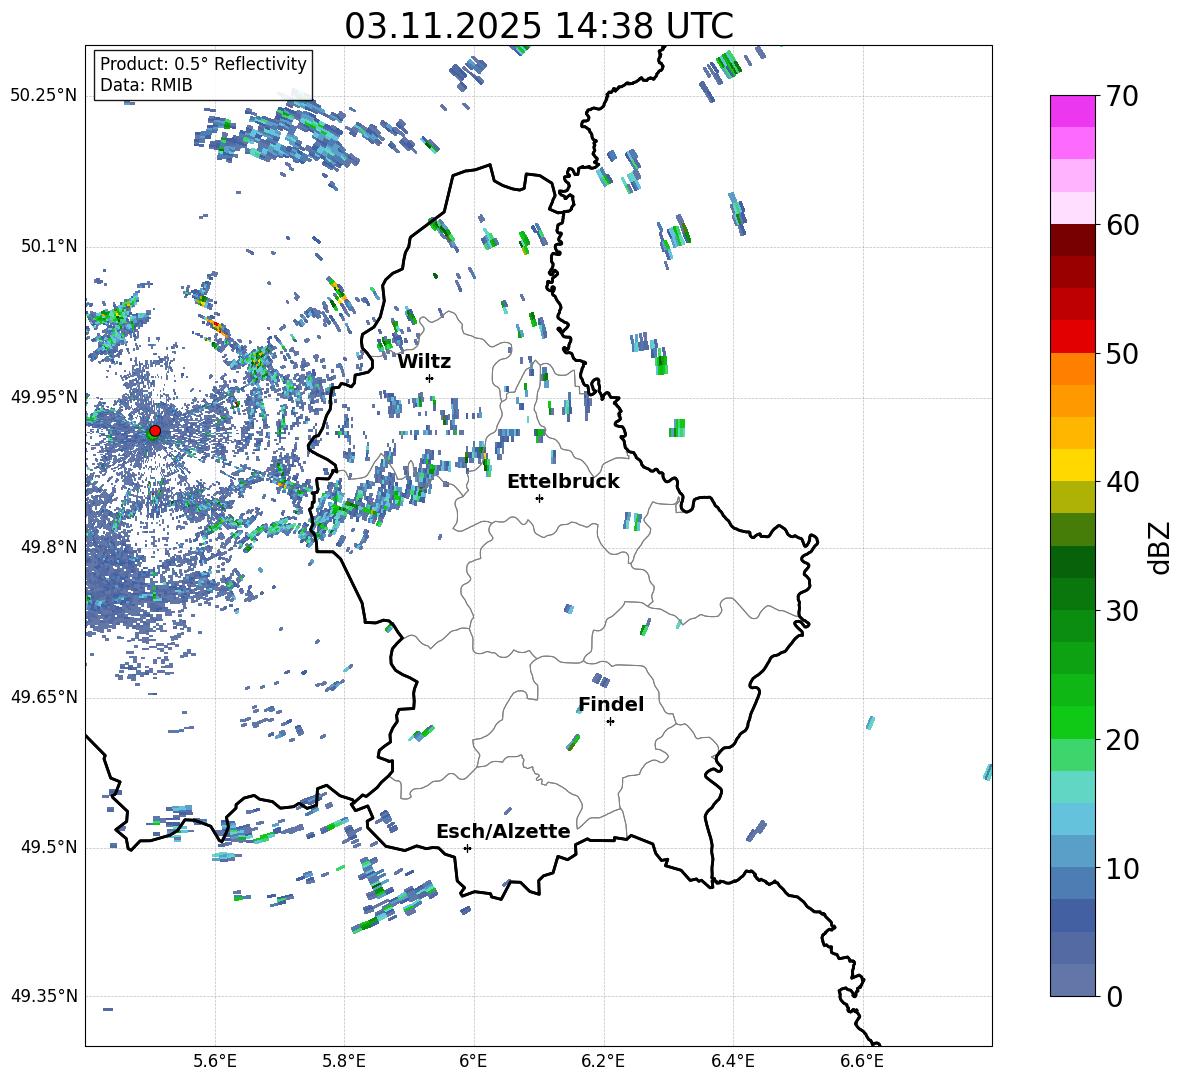
Task: Click the Wiltz town label
Action: (424, 361)
